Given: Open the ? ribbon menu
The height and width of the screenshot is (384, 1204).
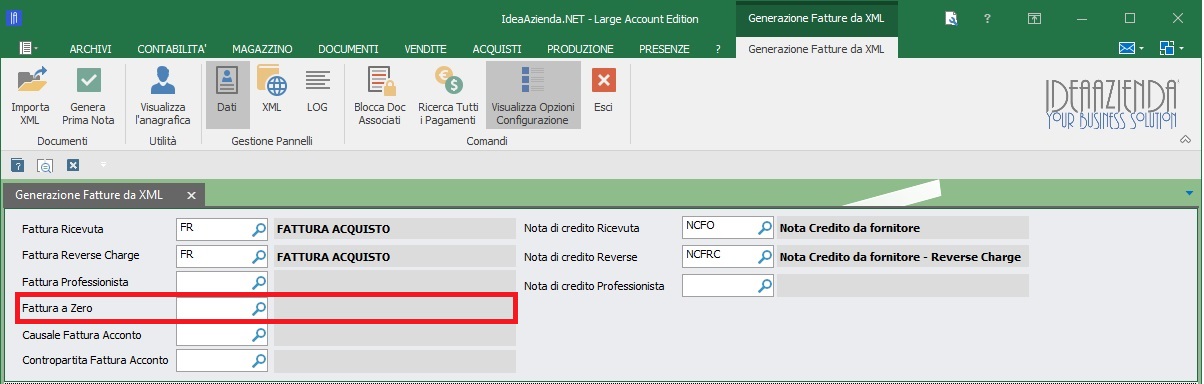Looking at the screenshot, I should (x=718, y=48).
